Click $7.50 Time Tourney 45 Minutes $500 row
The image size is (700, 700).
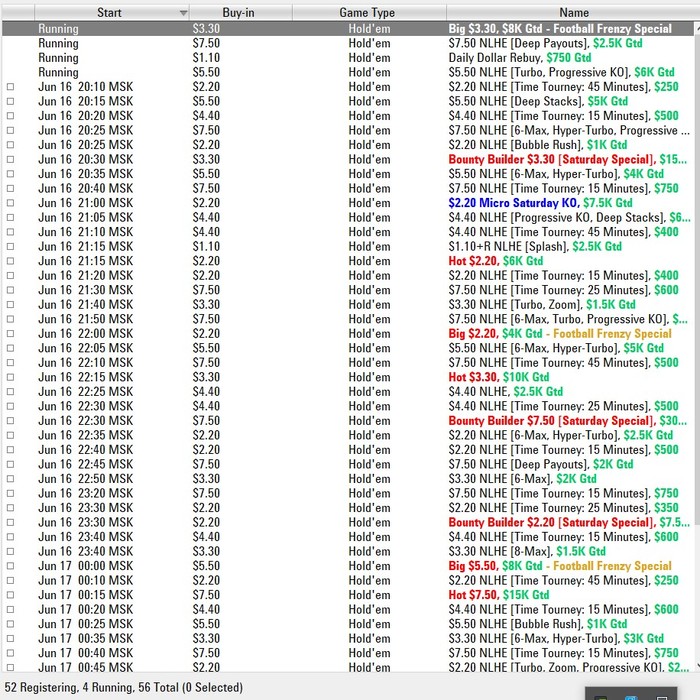[348, 362]
